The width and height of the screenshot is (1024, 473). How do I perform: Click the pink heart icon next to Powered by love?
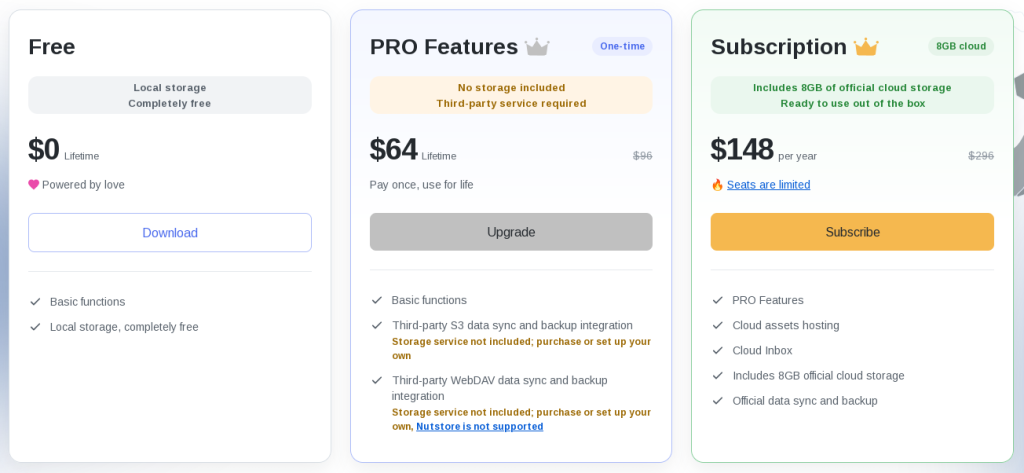coord(34,184)
